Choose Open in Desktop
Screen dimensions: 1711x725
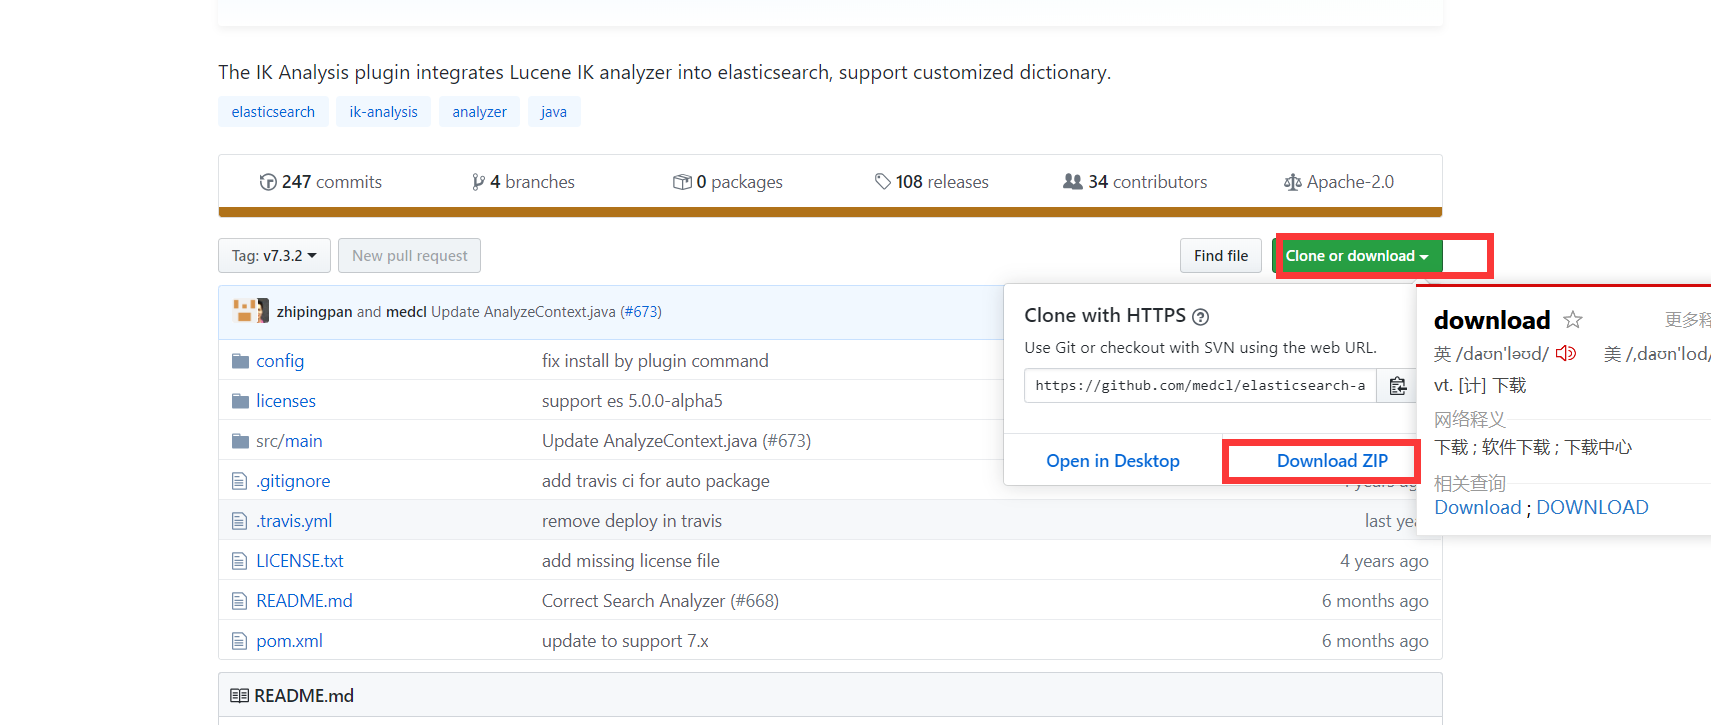(1113, 461)
